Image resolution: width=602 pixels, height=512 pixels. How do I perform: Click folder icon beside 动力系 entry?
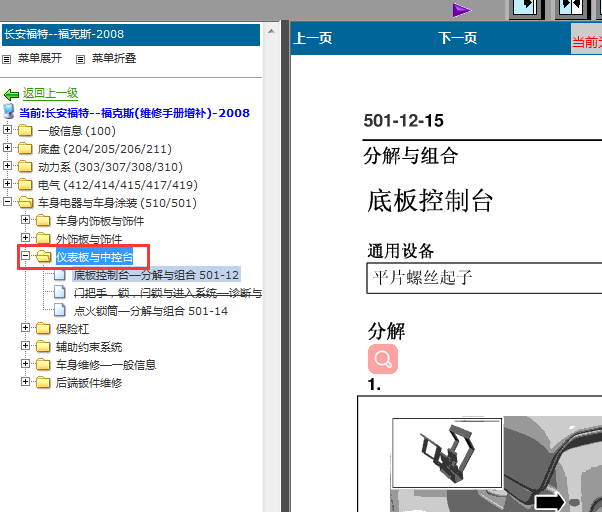25,167
